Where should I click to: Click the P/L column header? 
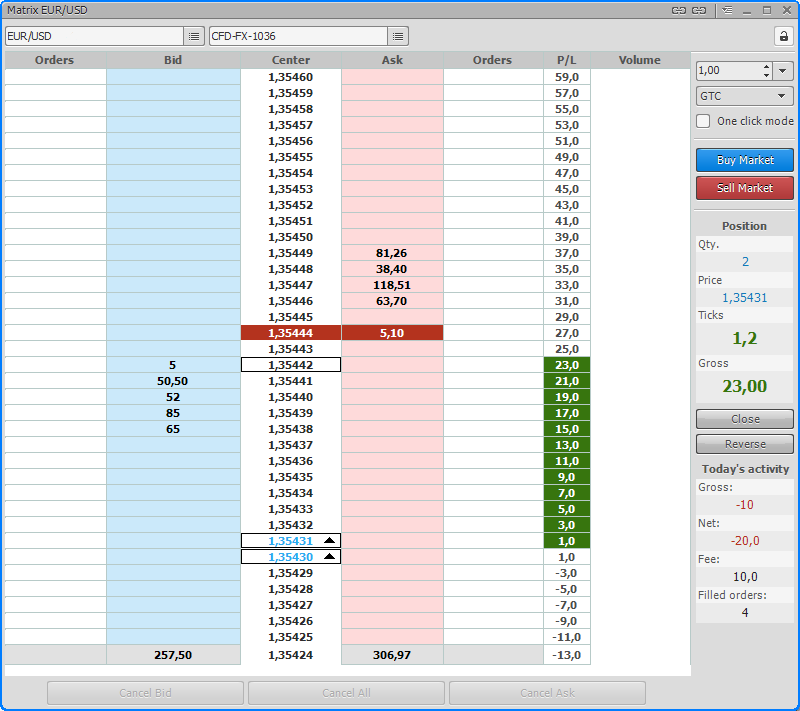(x=567, y=60)
